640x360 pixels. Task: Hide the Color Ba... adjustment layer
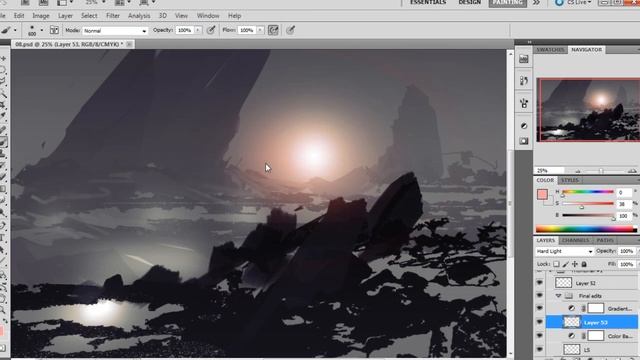(x=540, y=336)
